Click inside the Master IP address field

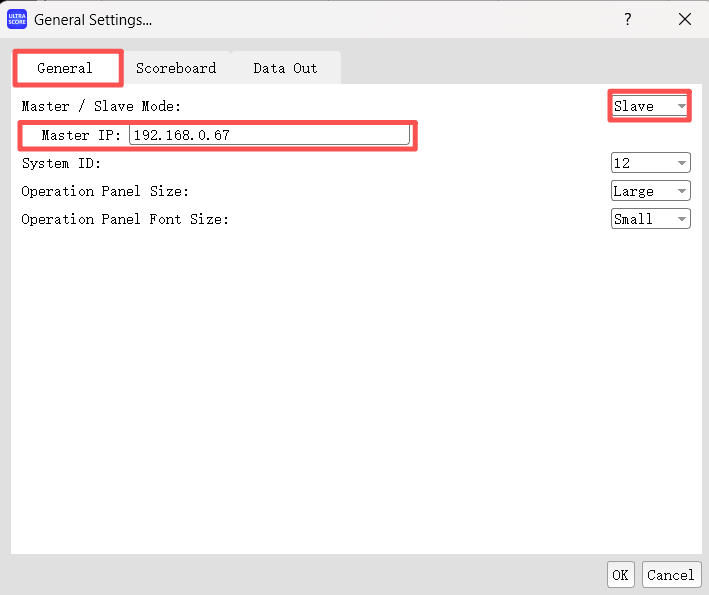pyautogui.click(x=268, y=135)
